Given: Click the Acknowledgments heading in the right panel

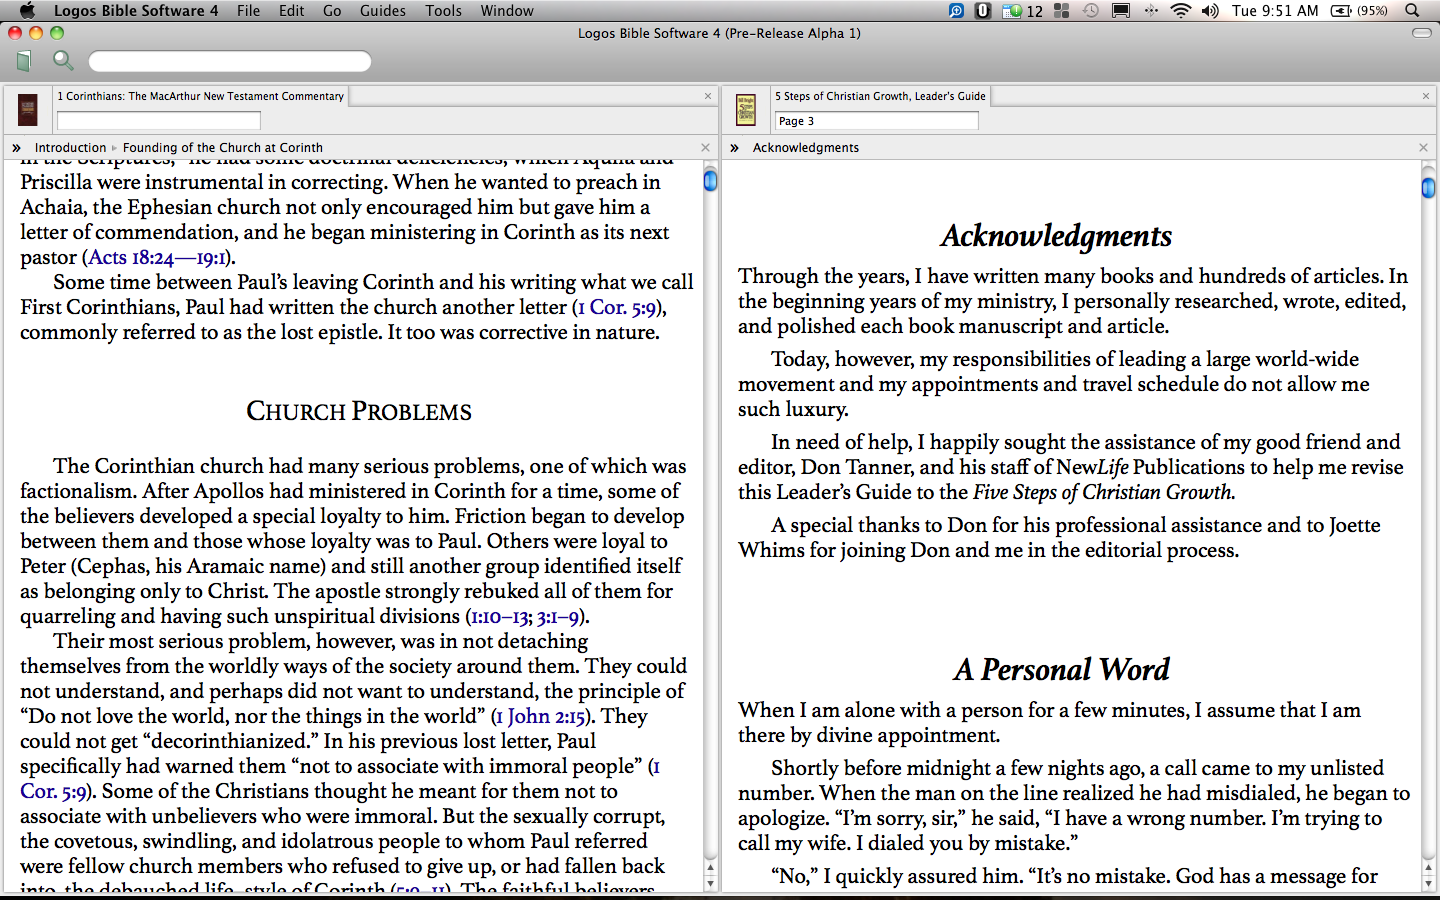Looking at the screenshot, I should coord(1056,236).
